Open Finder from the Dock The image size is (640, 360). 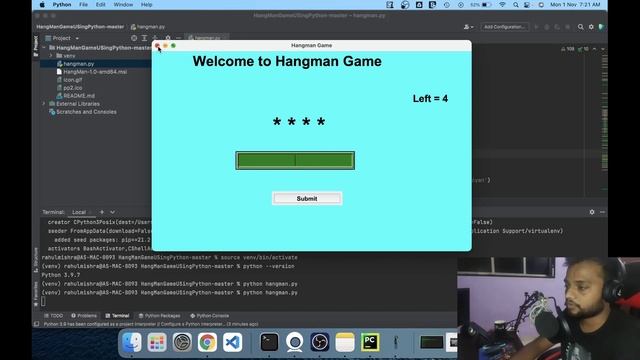[132, 342]
